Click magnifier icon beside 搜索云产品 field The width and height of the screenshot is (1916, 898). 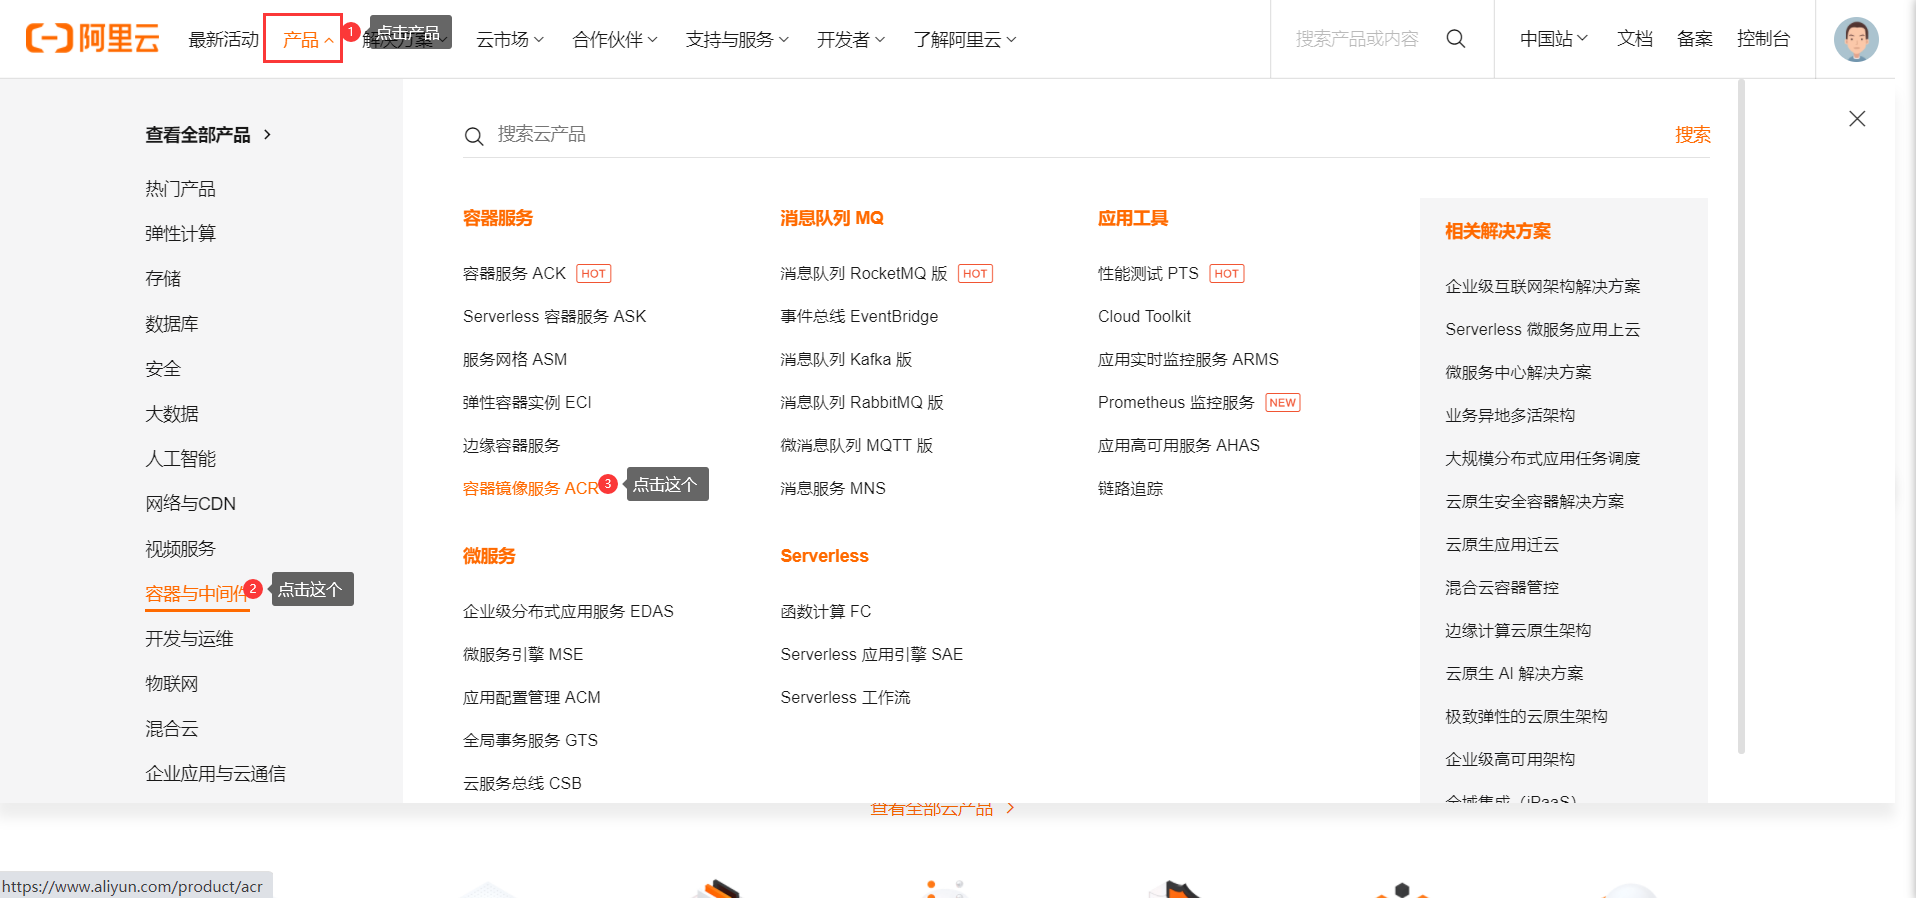pos(474,136)
